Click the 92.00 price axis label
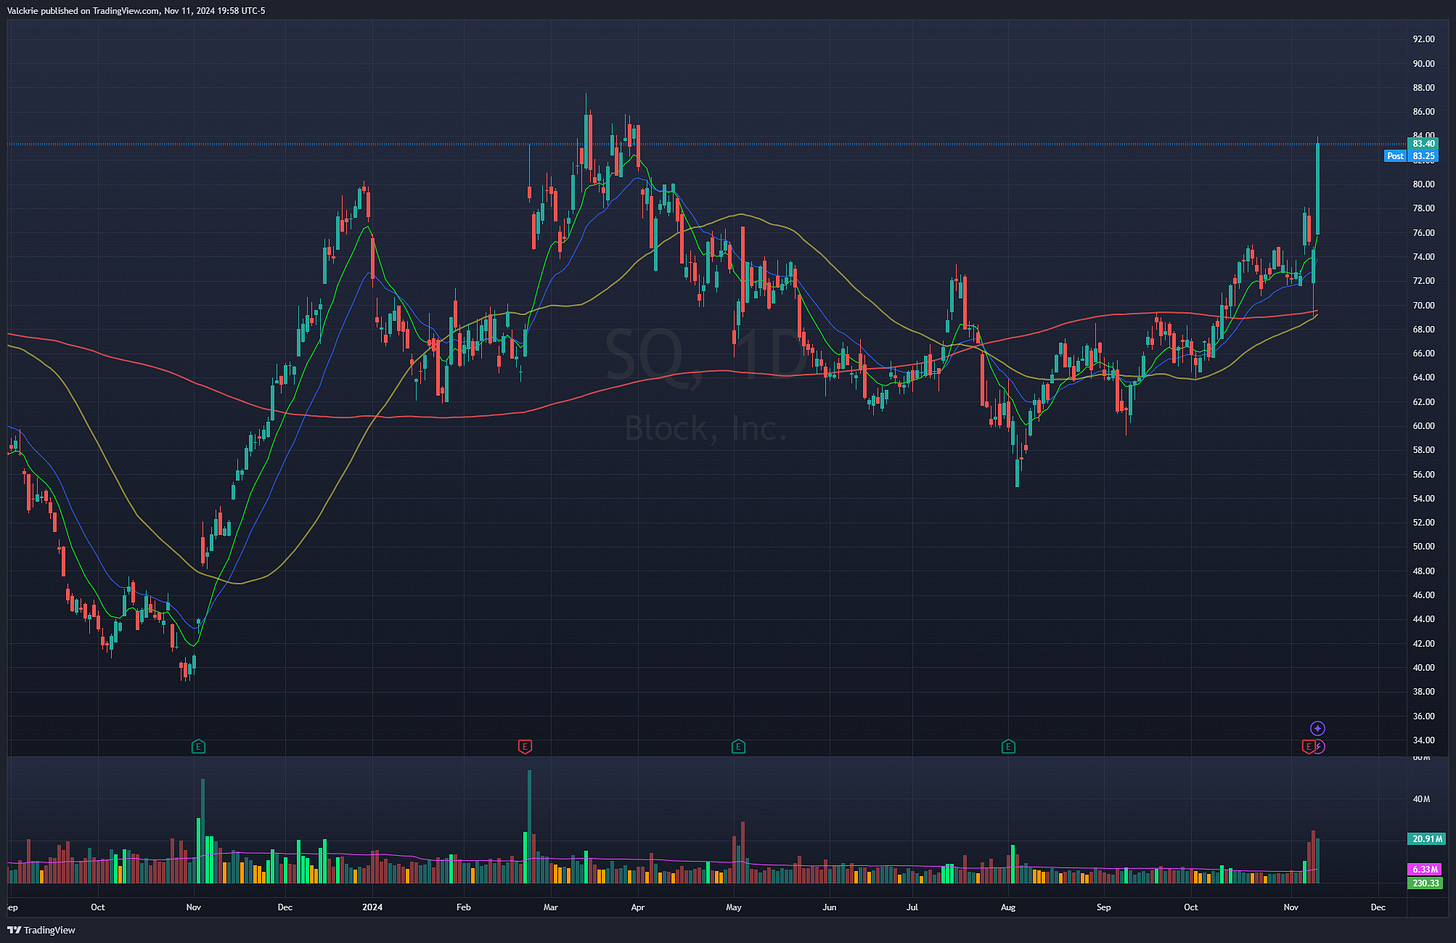The image size is (1456, 943). tap(1423, 39)
